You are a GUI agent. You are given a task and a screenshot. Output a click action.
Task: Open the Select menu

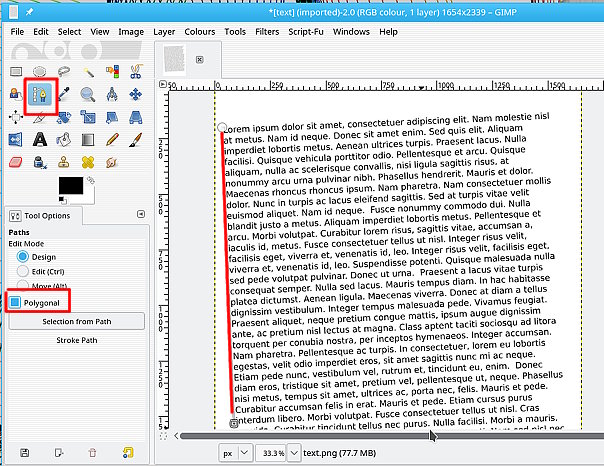69,32
